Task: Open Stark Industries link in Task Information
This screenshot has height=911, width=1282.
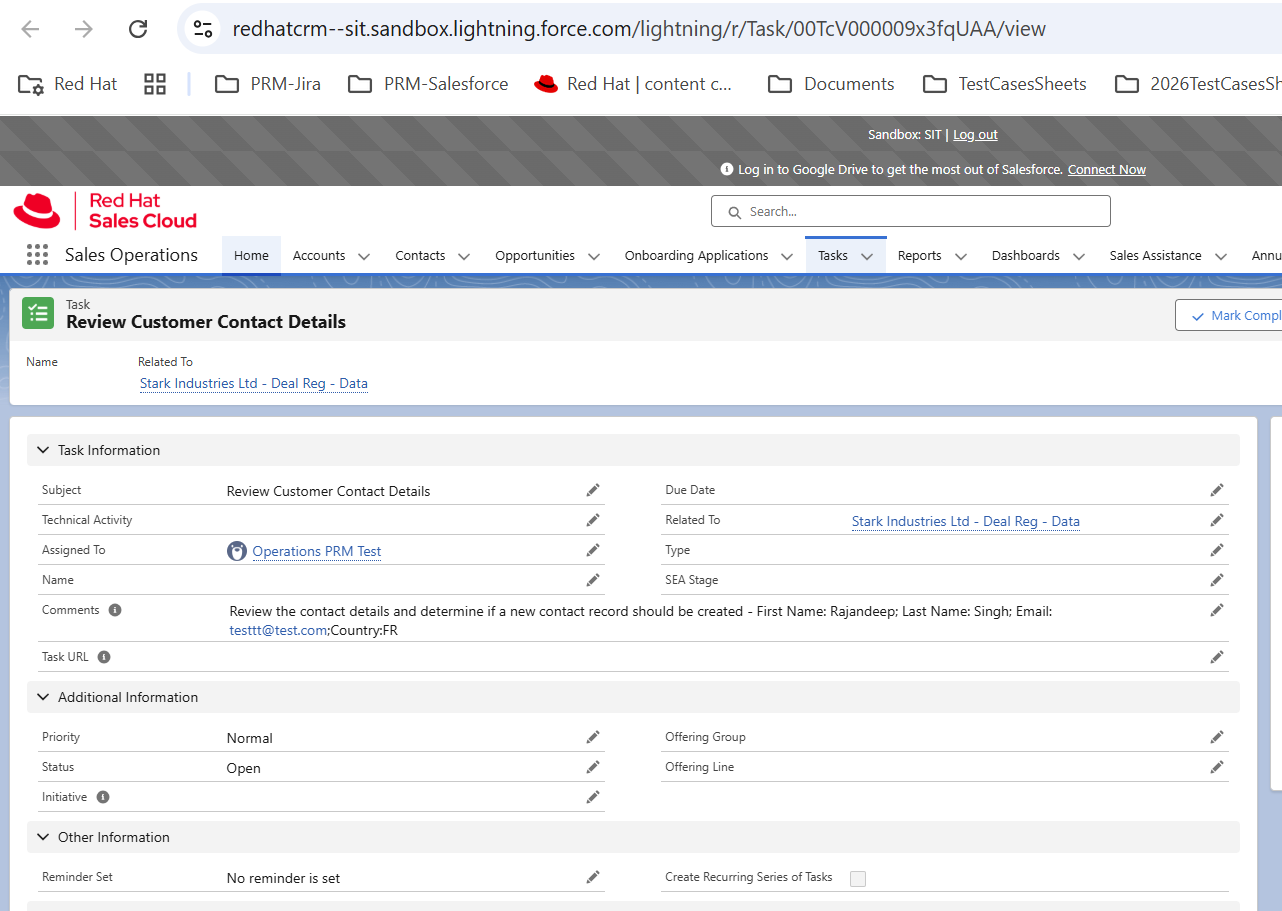Action: click(966, 521)
